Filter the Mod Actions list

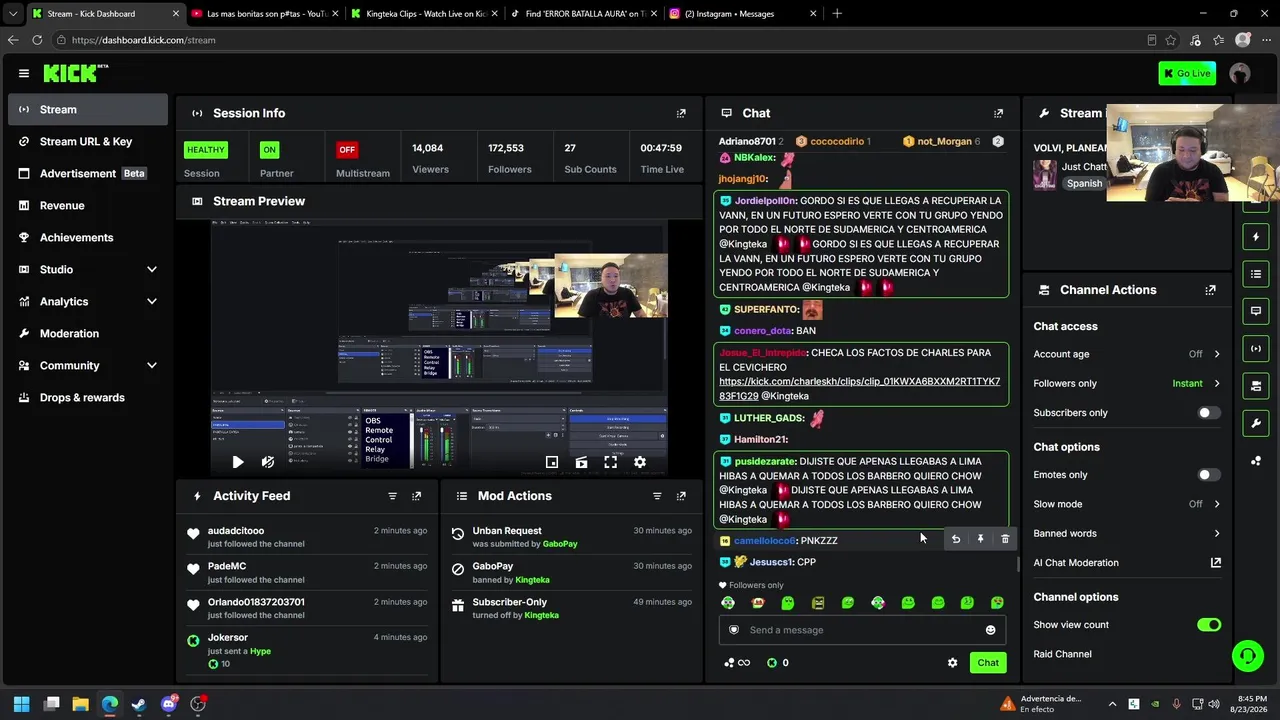(657, 496)
